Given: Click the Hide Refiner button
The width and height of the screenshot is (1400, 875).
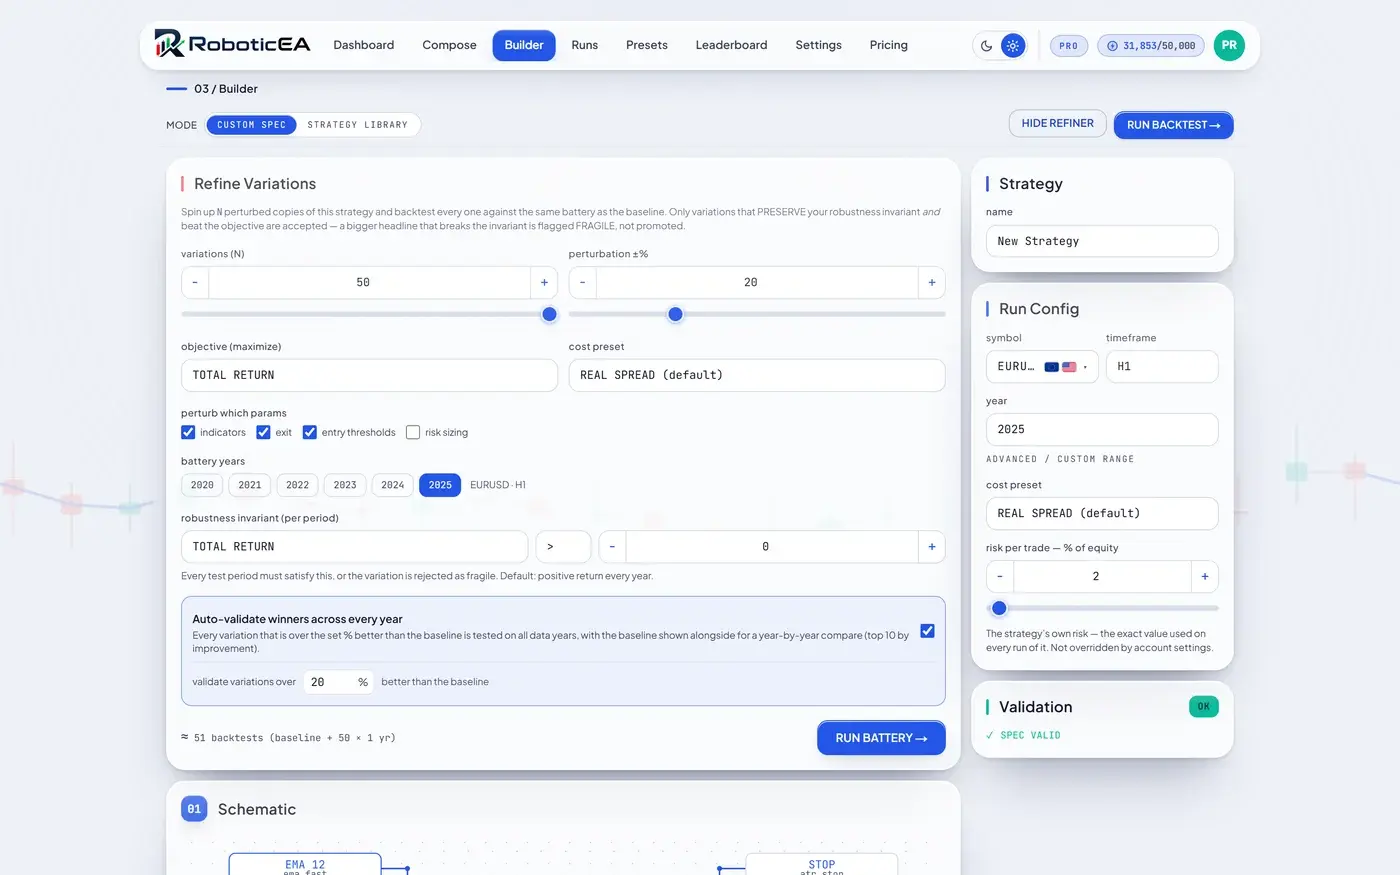Looking at the screenshot, I should tap(1057, 124).
